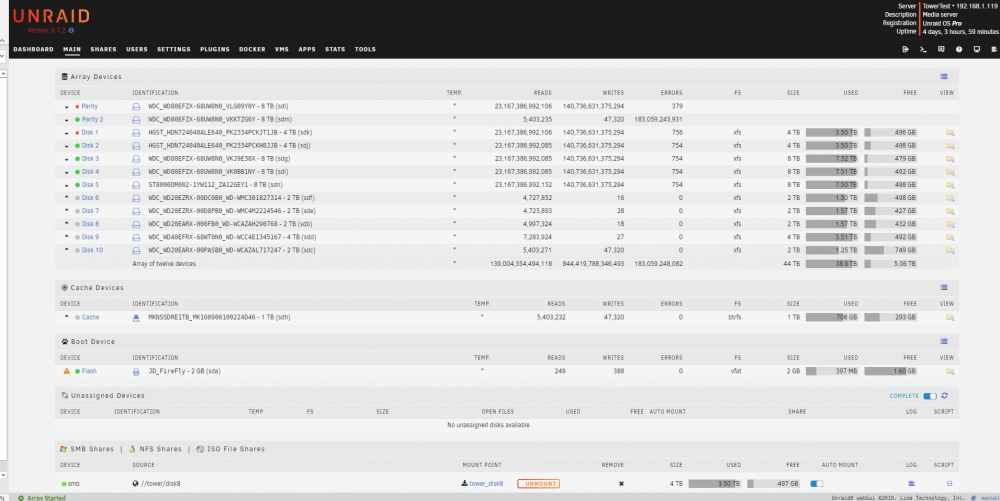Open the help question-mark icon
This screenshot has width=1000, height=501.
pyautogui.click(x=959, y=49)
